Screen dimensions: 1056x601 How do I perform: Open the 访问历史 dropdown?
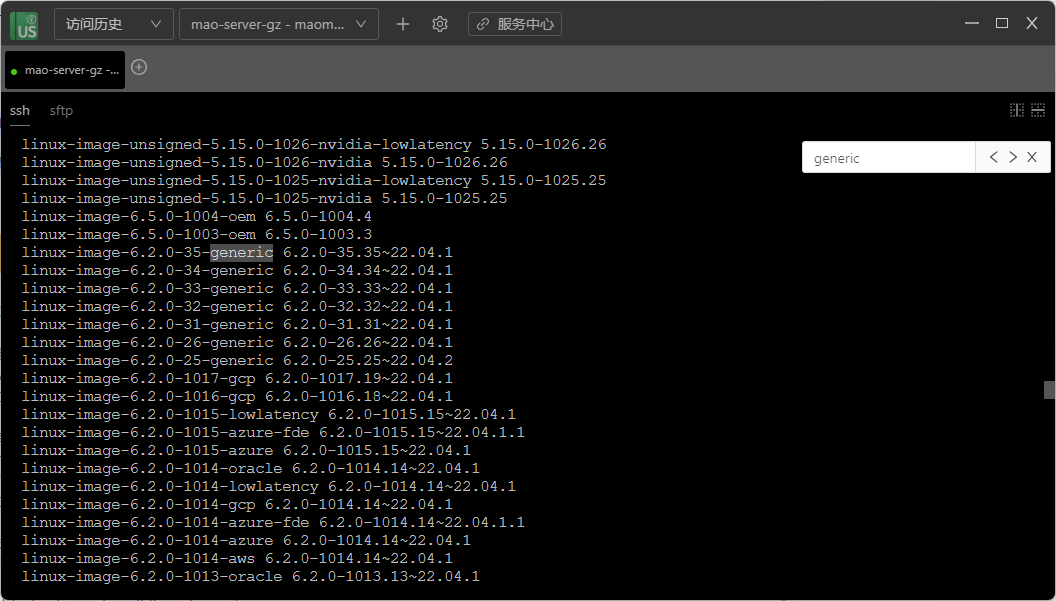(114, 24)
